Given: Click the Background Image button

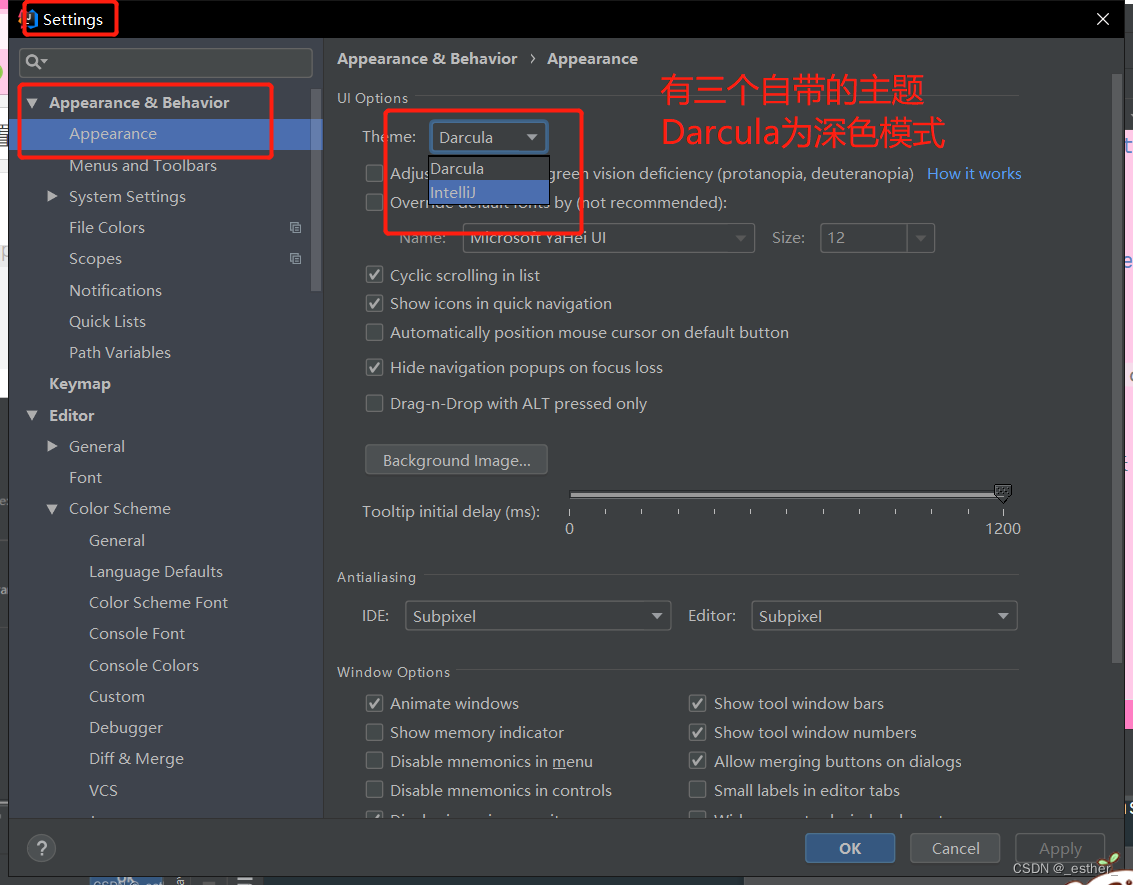Looking at the screenshot, I should (456, 460).
